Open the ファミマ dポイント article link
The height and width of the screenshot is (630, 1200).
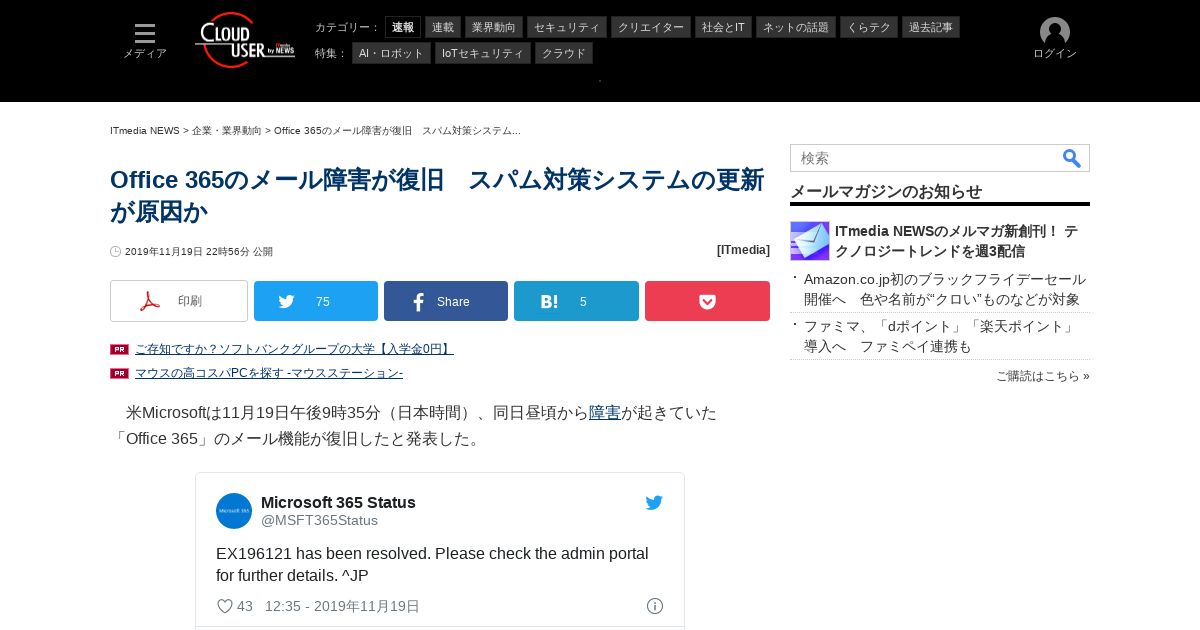pyautogui.click(x=940, y=336)
